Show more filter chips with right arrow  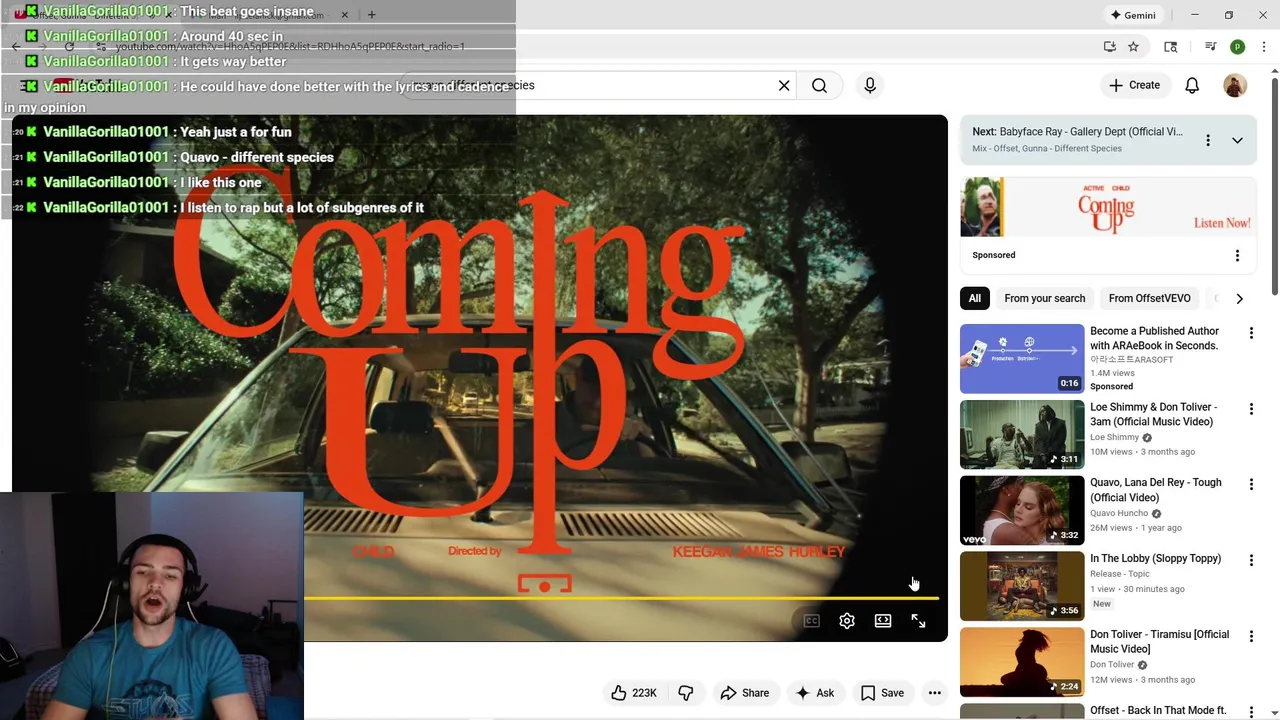(x=1239, y=298)
